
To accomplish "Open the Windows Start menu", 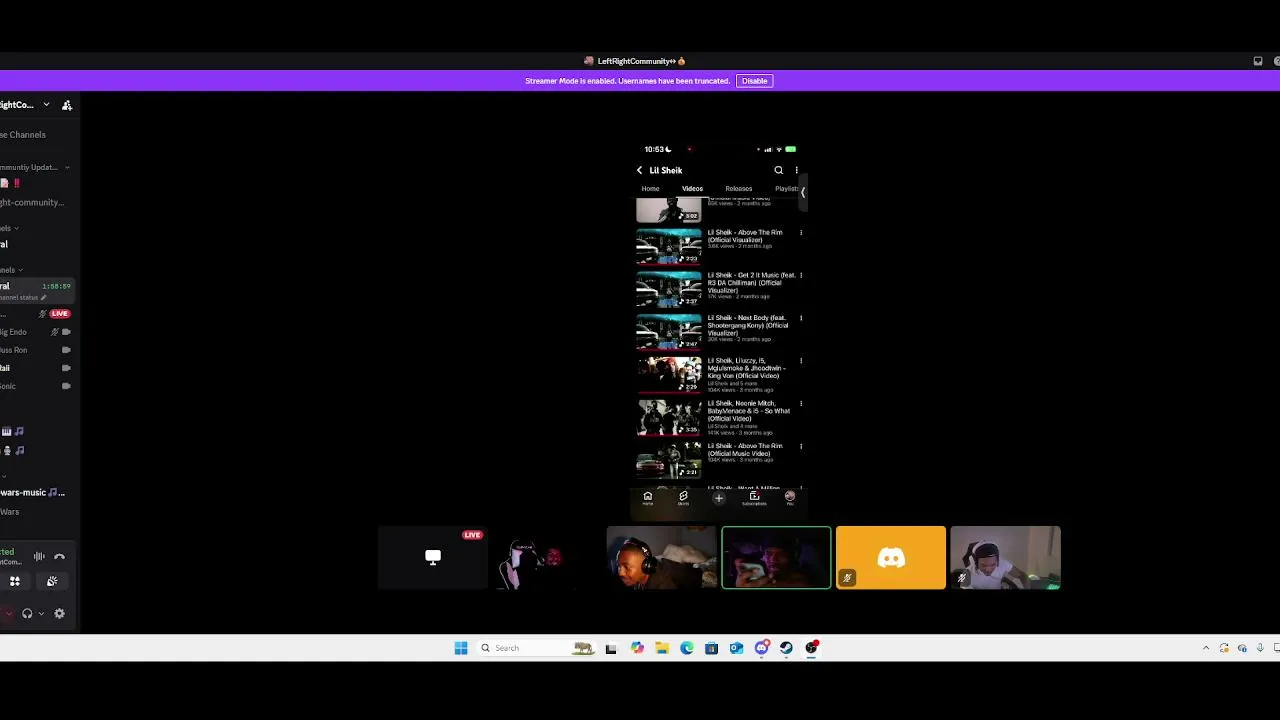I will [x=461, y=648].
